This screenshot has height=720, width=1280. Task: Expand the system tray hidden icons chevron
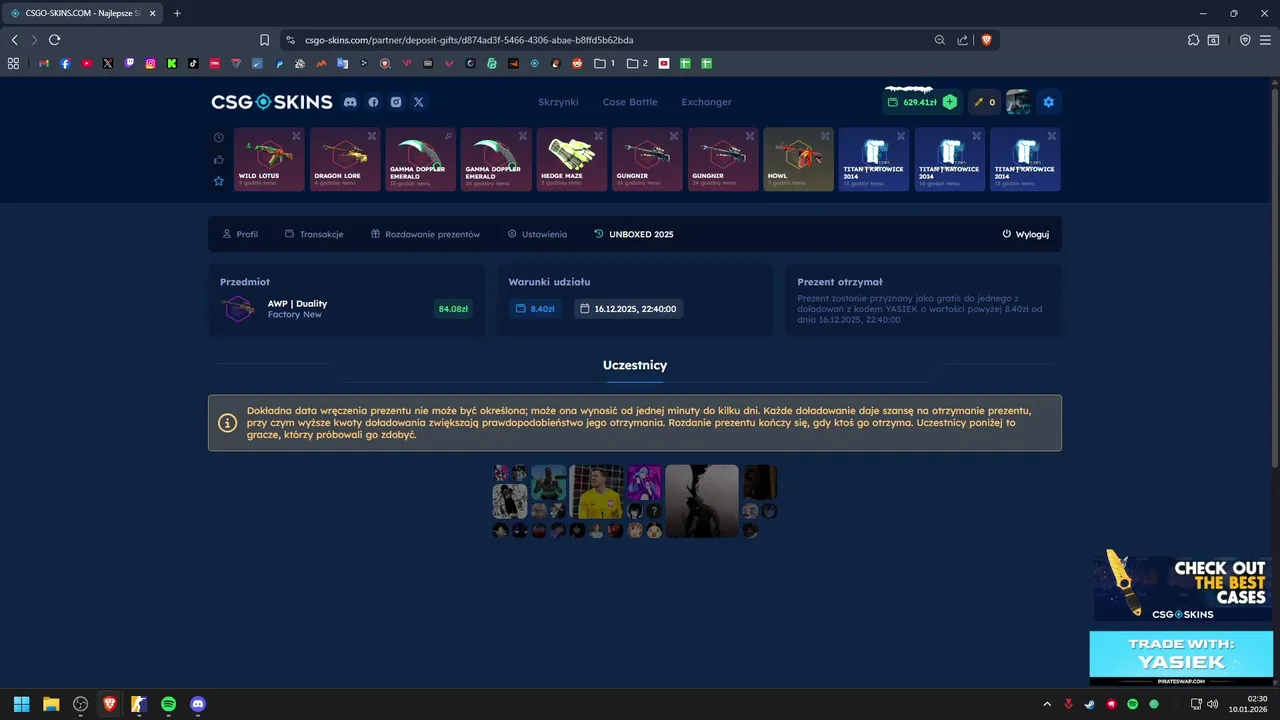tap(1047, 704)
